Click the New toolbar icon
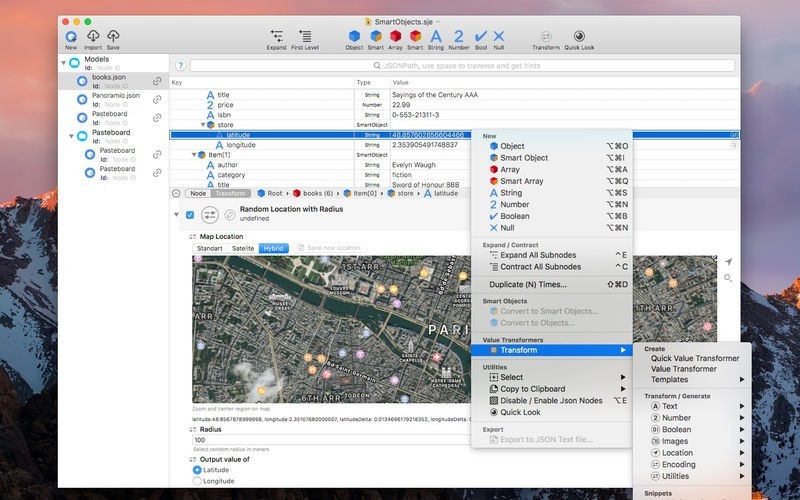The width and height of the screenshot is (800, 500). pyautogui.click(x=71, y=37)
